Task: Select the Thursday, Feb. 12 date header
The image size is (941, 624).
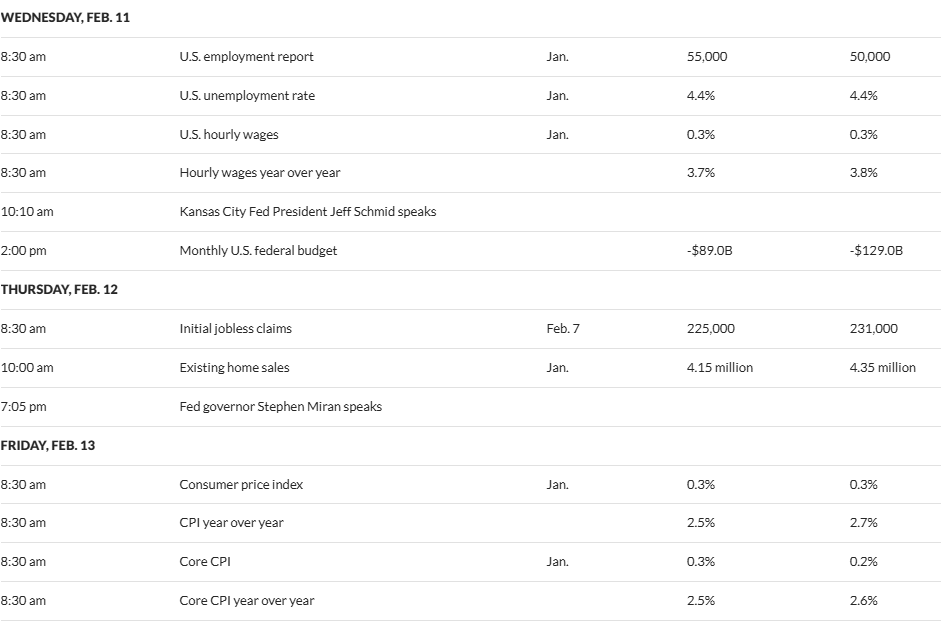Action: click(59, 289)
